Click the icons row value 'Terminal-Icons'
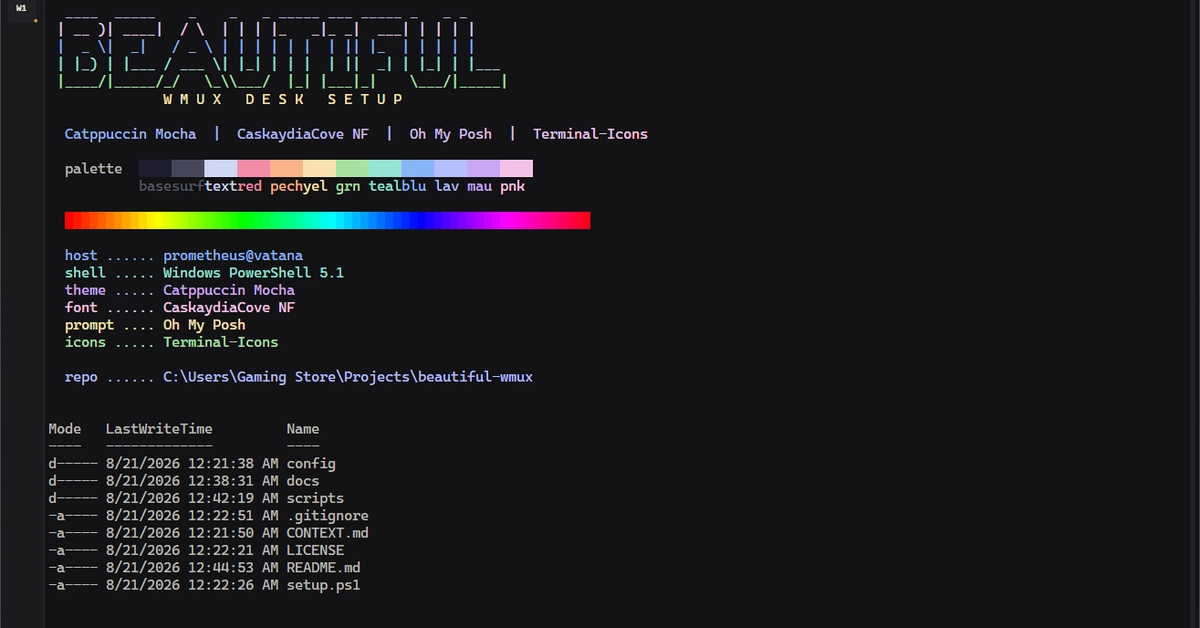This screenshot has height=628, width=1200. pos(221,342)
